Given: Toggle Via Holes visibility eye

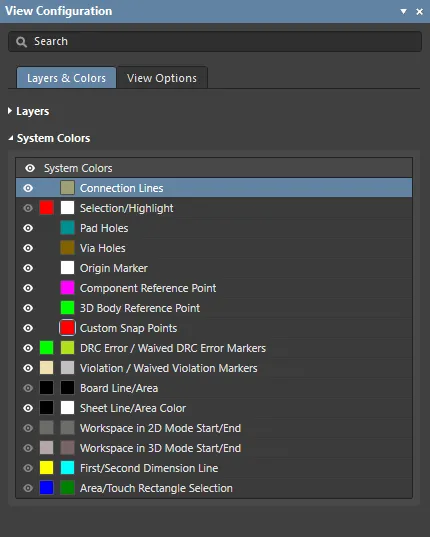Looking at the screenshot, I should coord(28,248).
